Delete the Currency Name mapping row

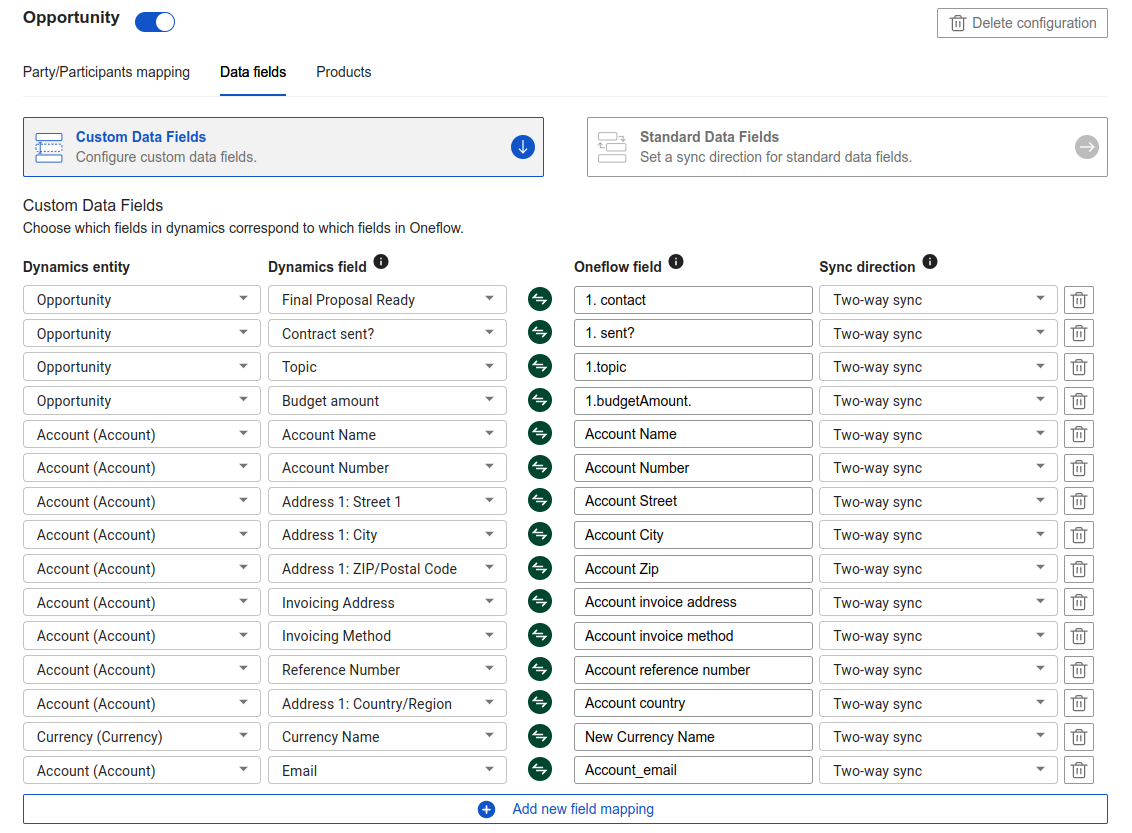click(x=1079, y=737)
